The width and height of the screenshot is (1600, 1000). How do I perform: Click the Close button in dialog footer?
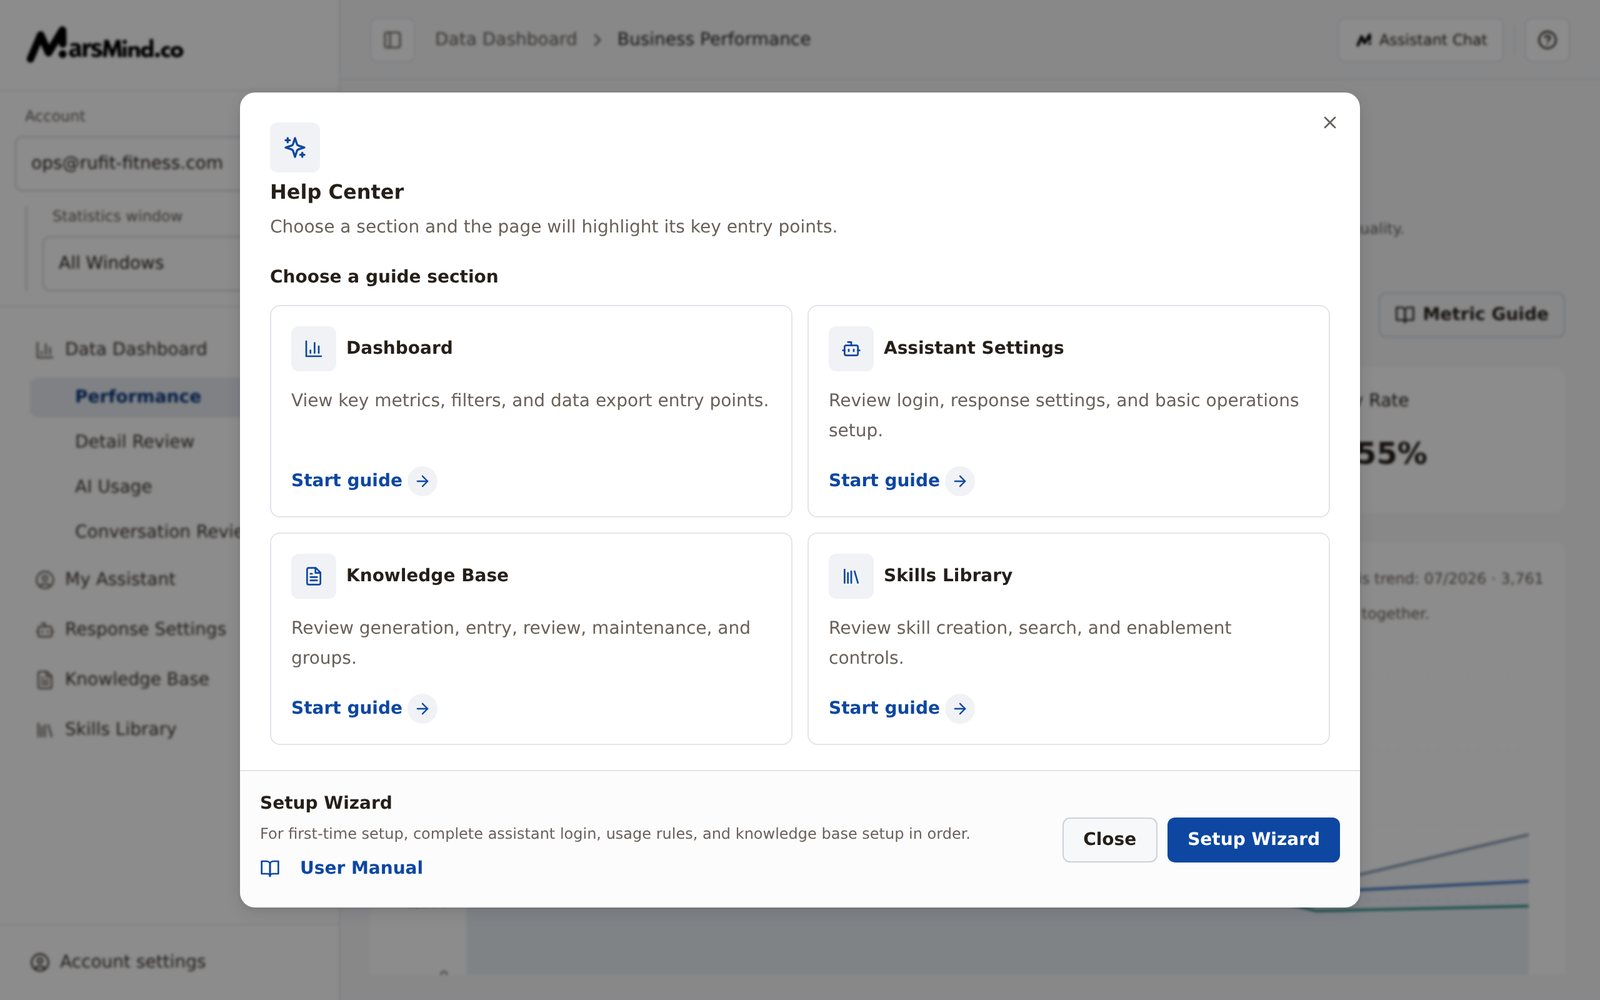tap(1109, 840)
